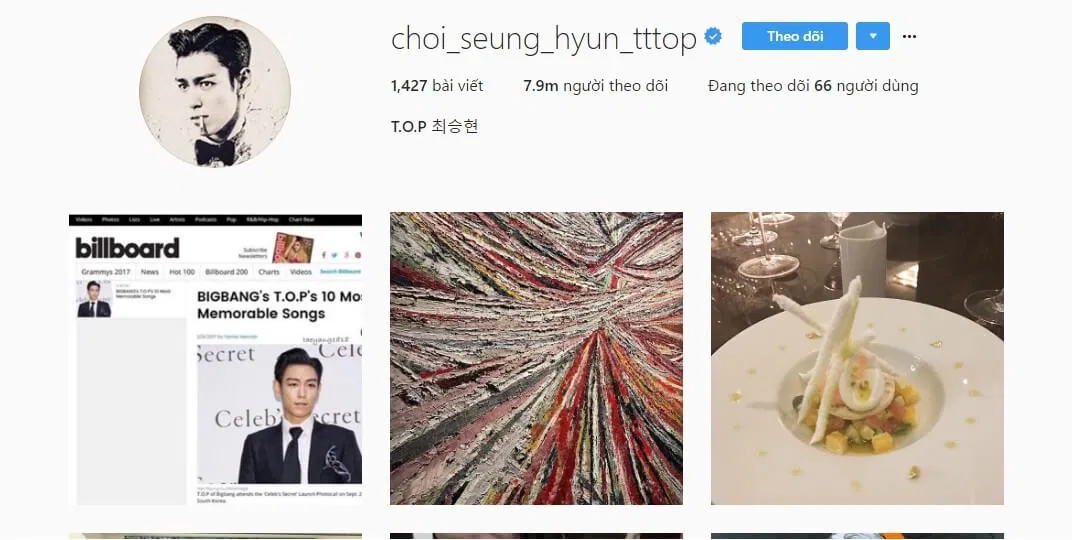Click the Hot 100 tab in Billboard post

(x=182, y=272)
